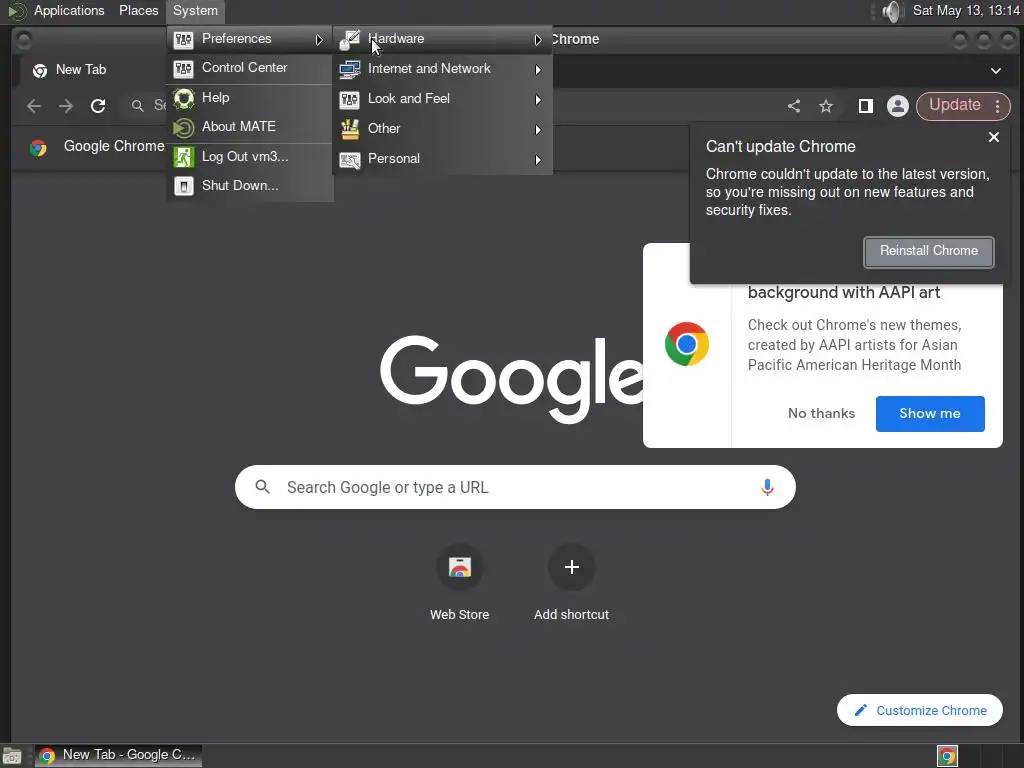Click the Other pencils-cup icon

pos(350,129)
